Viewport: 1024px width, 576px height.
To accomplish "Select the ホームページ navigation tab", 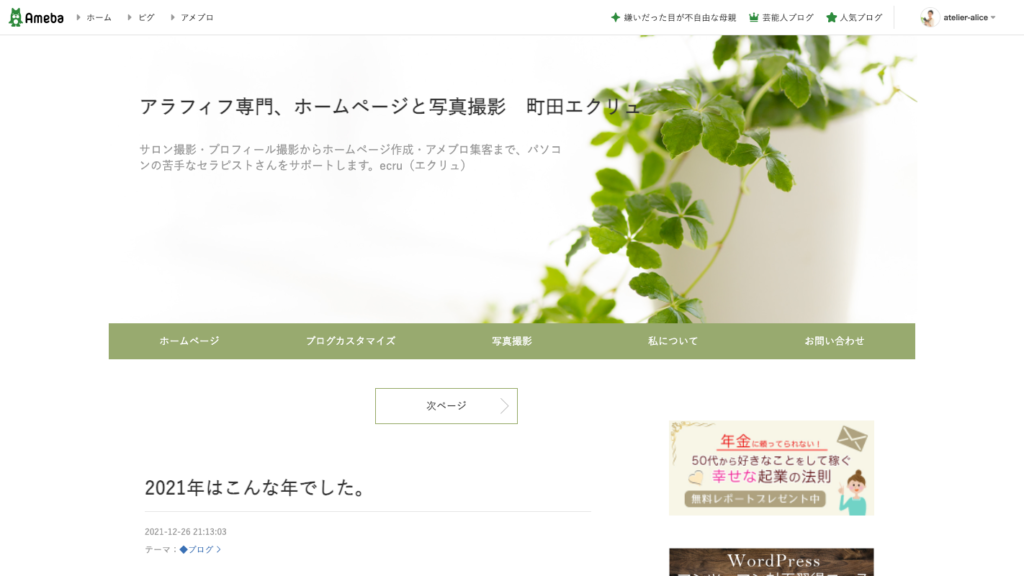I will click(x=189, y=341).
